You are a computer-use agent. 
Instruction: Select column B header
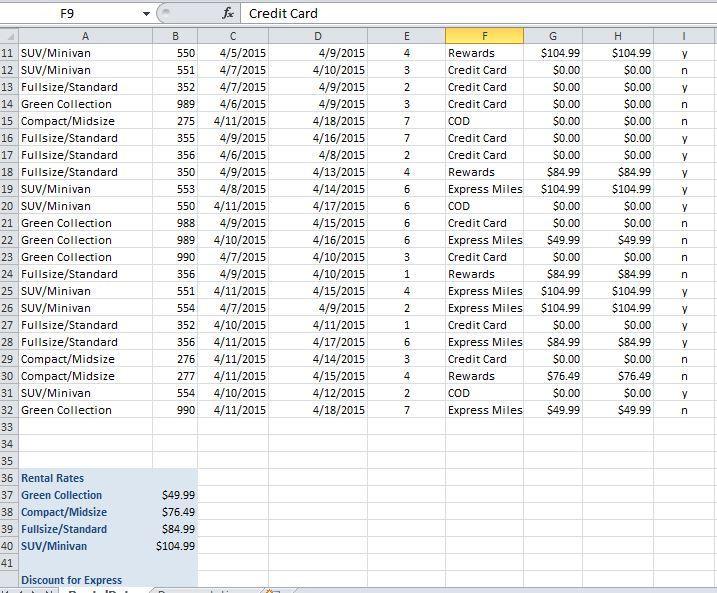point(175,36)
